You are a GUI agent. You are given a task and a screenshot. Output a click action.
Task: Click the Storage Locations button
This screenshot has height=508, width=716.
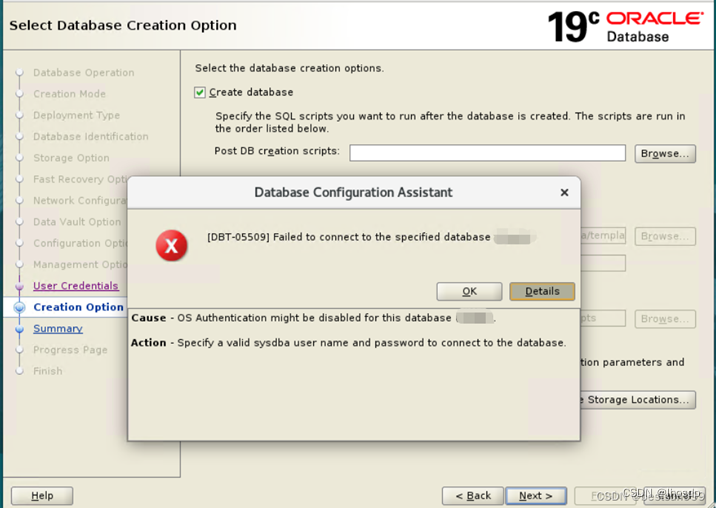click(638, 400)
